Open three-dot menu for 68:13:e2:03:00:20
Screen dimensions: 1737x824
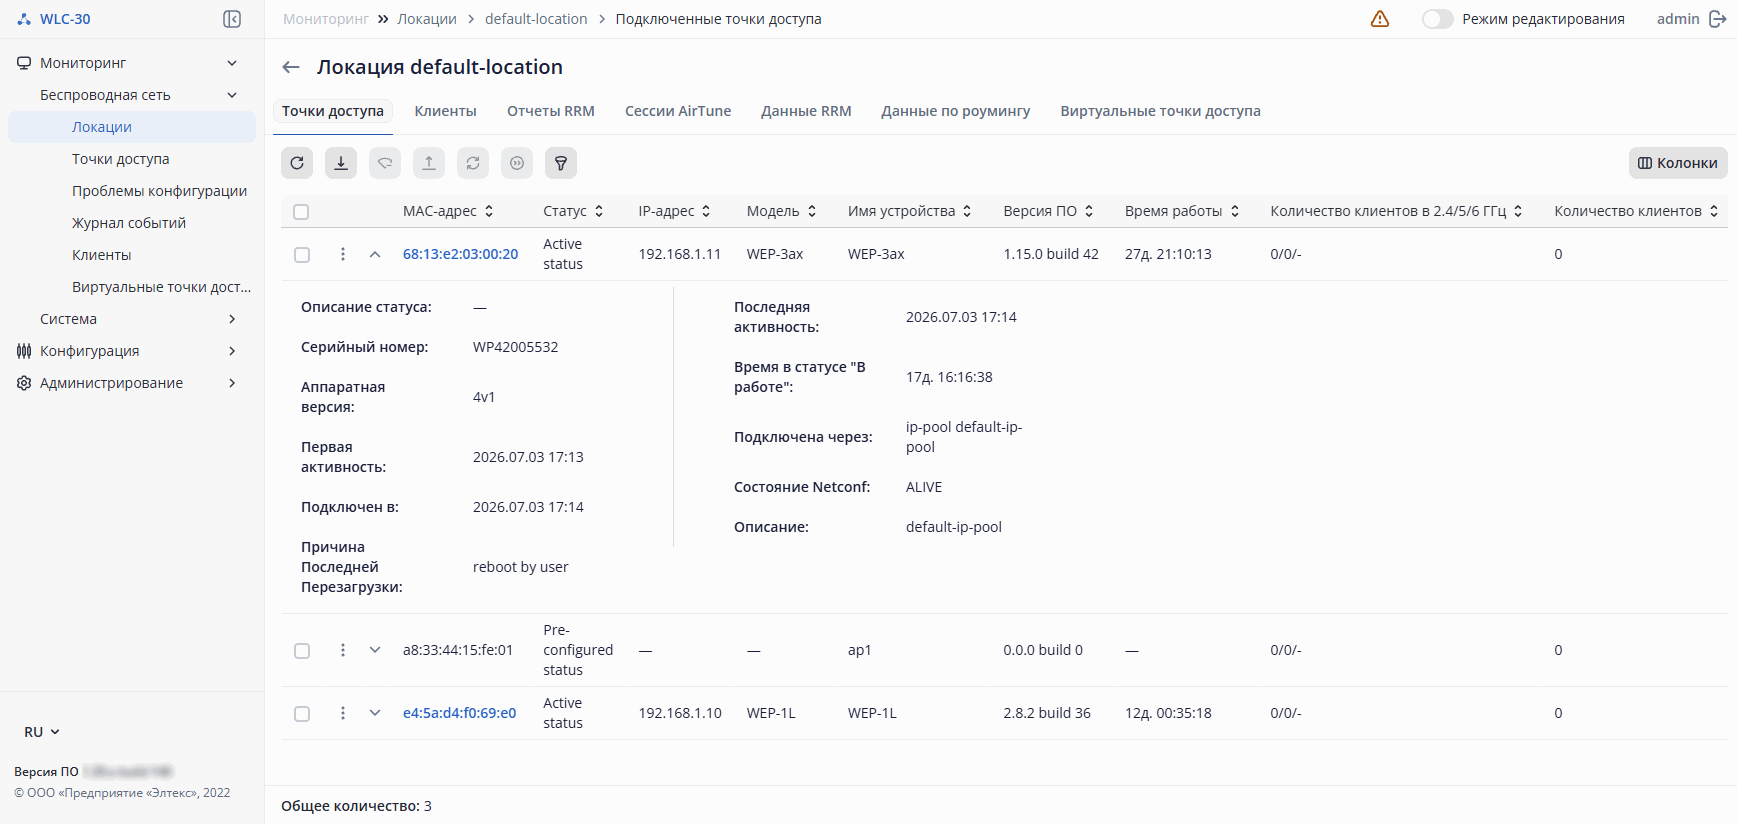[x=343, y=254]
